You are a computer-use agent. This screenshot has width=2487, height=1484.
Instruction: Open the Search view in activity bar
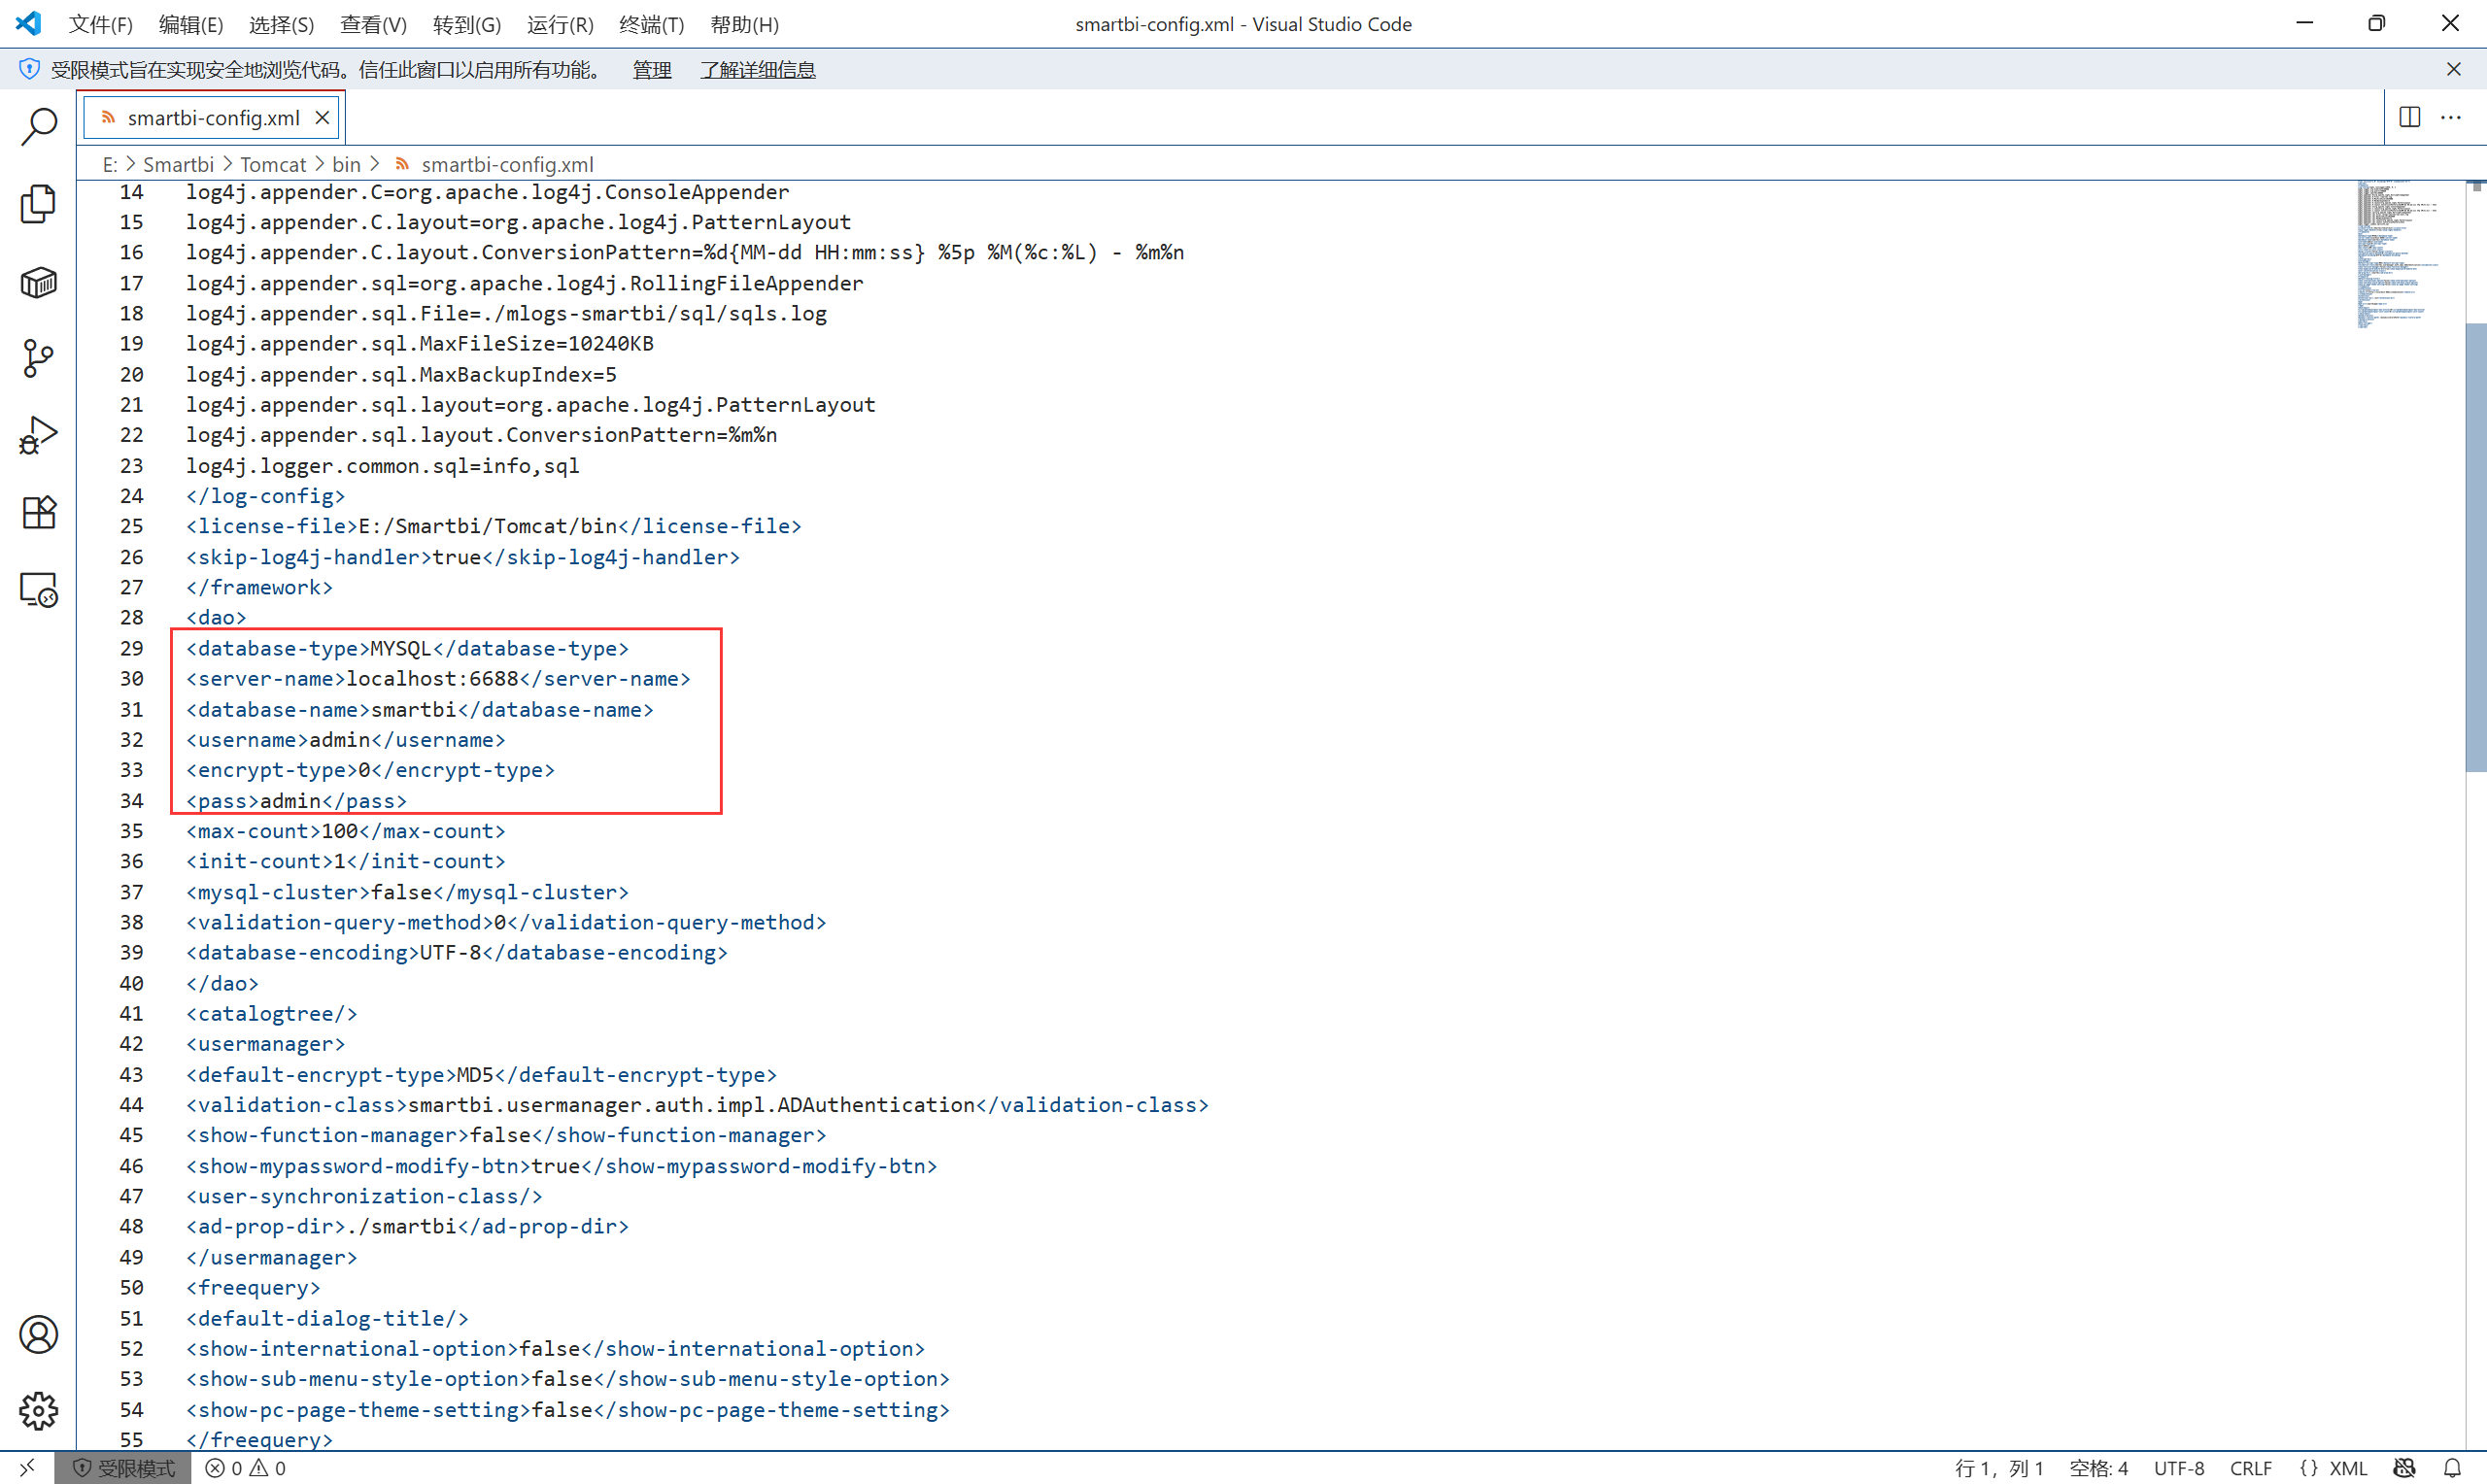coord(39,126)
